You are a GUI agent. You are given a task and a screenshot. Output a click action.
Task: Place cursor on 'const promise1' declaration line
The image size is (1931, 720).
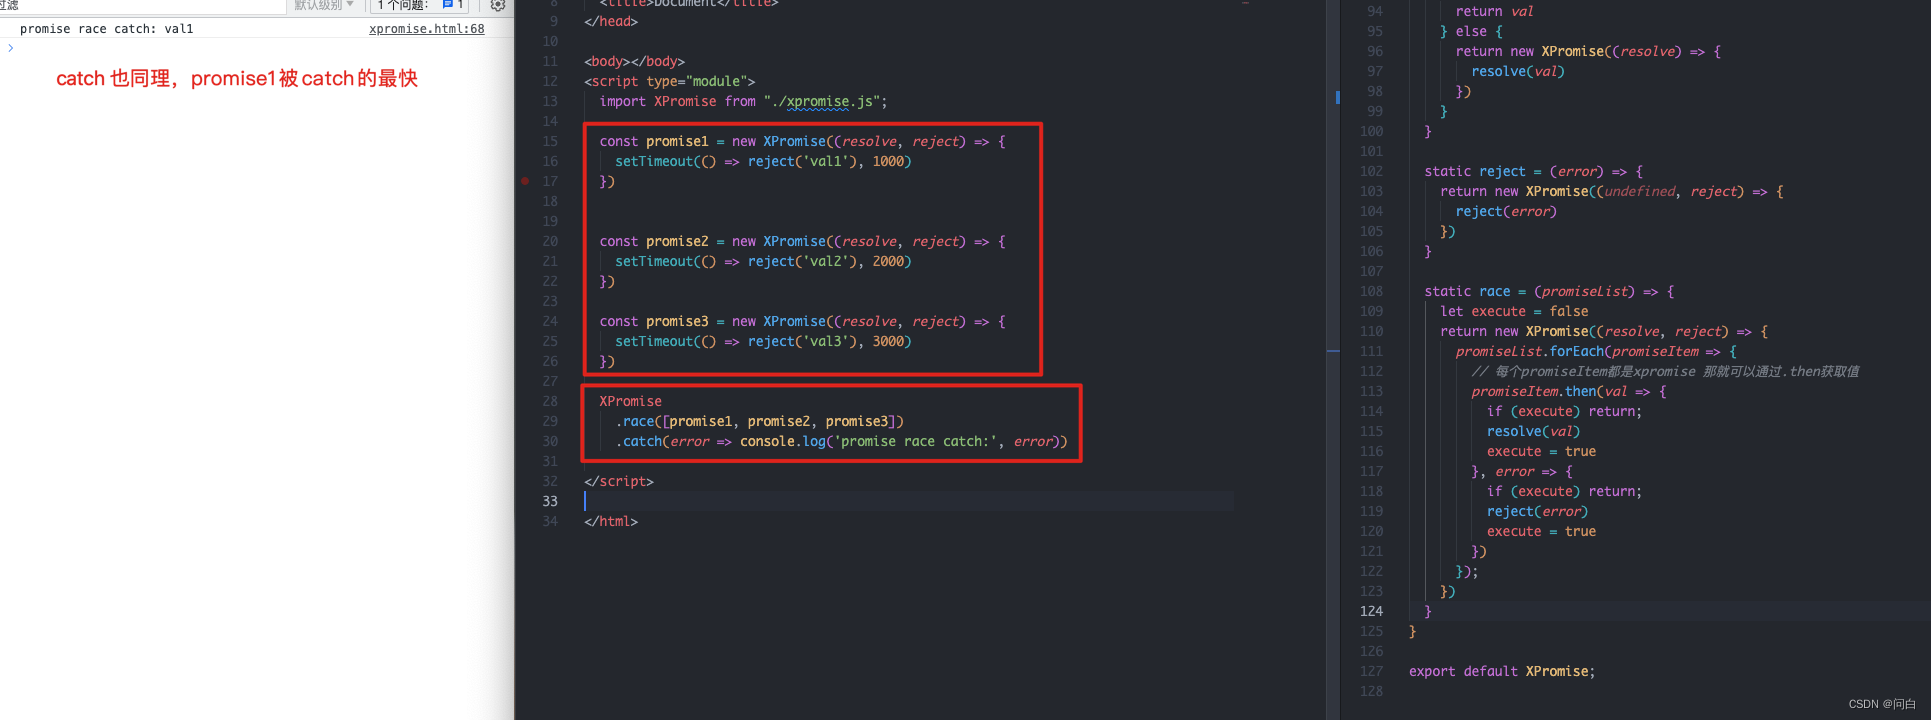[802, 141]
